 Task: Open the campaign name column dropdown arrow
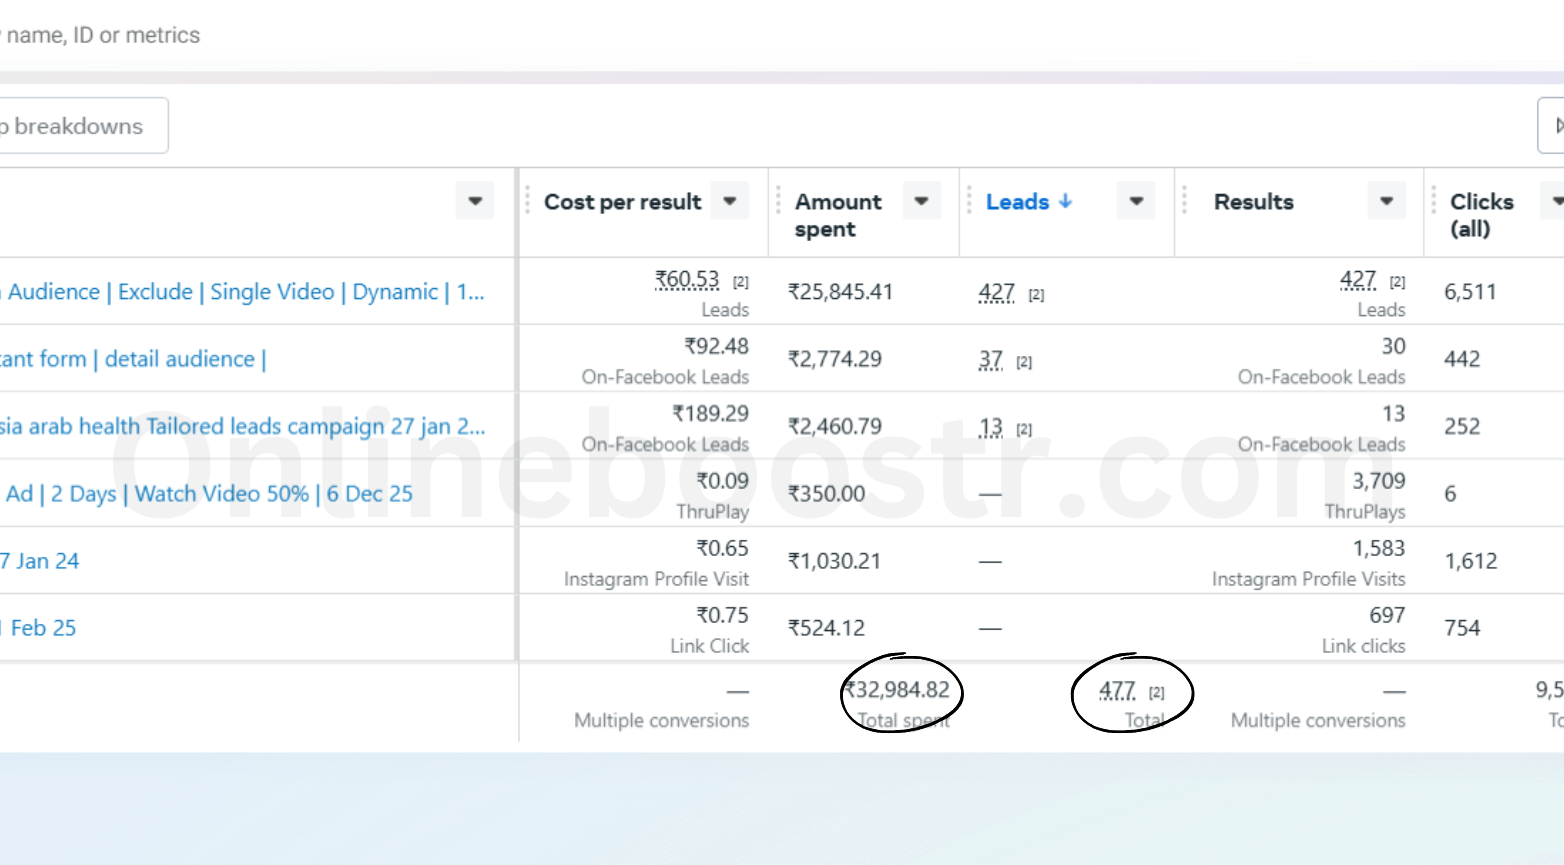point(475,201)
